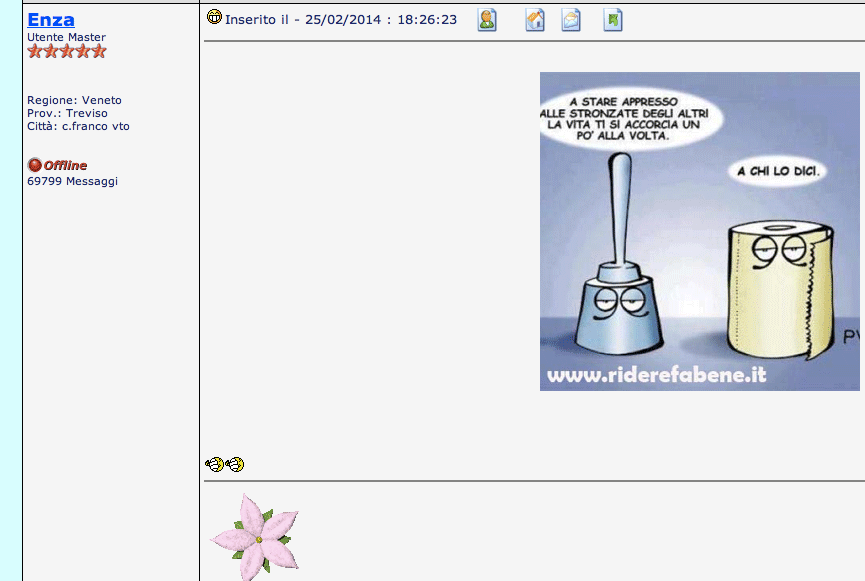The width and height of the screenshot is (865, 581).
Task: Click the '69799 Messaggi' post count
Action: (72, 182)
